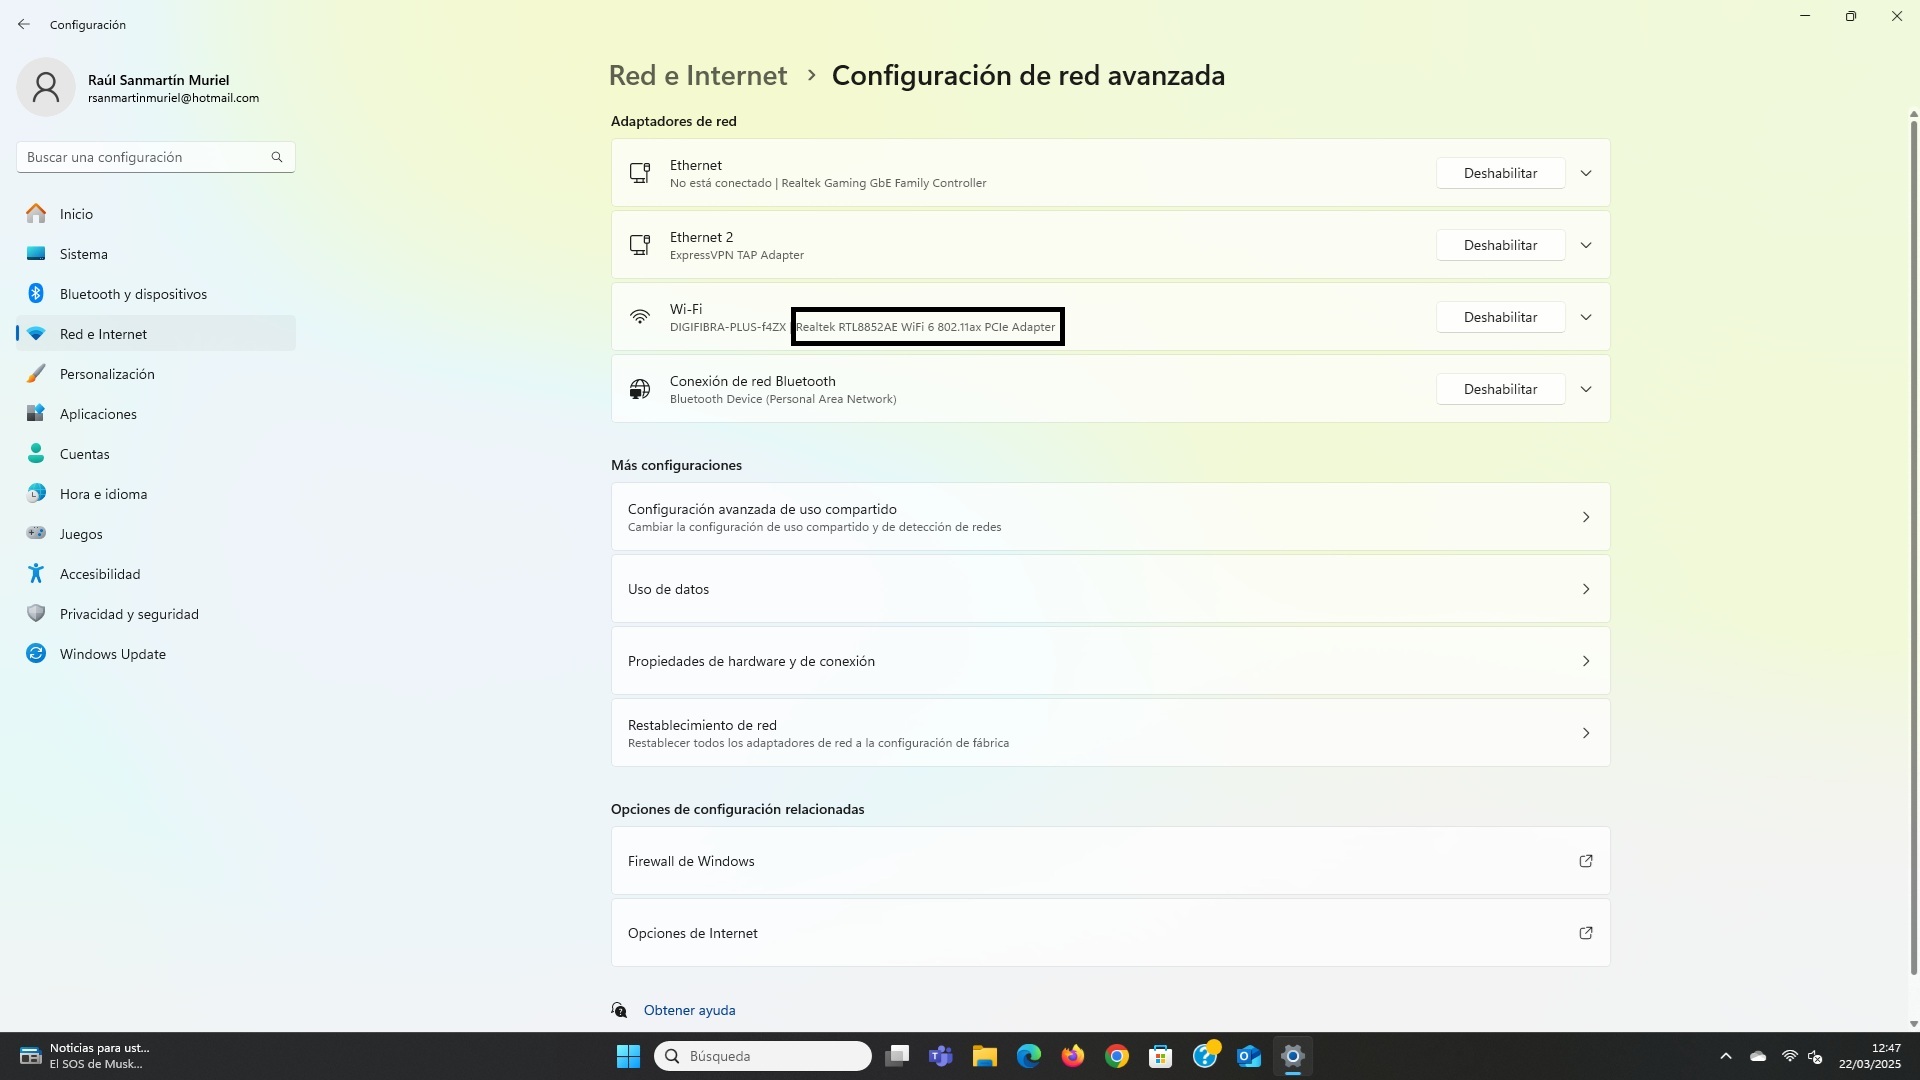Expand the Wi-Fi adapter details chevron
The image size is (1920, 1080).
click(x=1586, y=317)
